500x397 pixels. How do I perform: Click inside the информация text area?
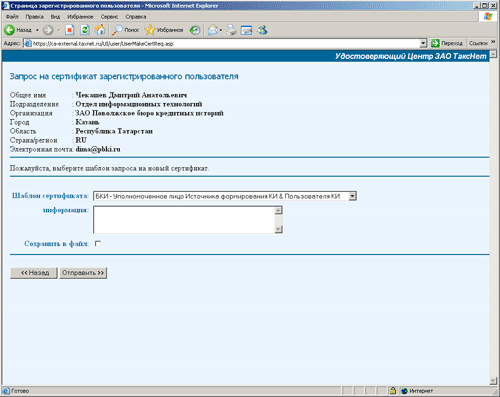184,219
